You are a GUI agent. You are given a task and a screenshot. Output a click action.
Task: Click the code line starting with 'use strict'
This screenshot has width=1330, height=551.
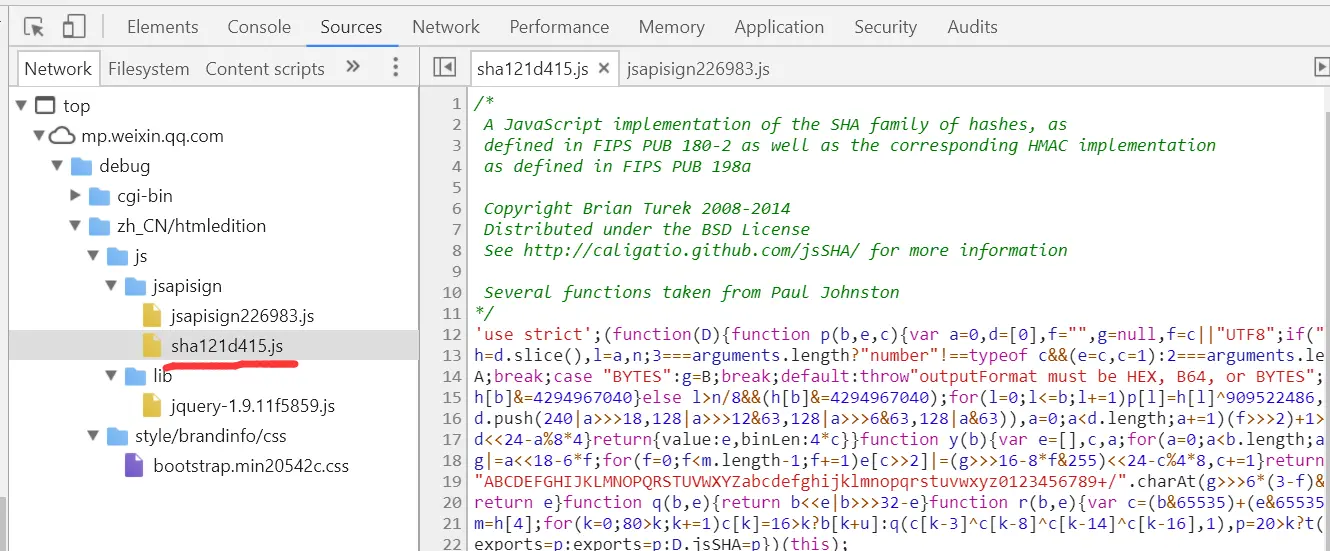[x=900, y=334]
